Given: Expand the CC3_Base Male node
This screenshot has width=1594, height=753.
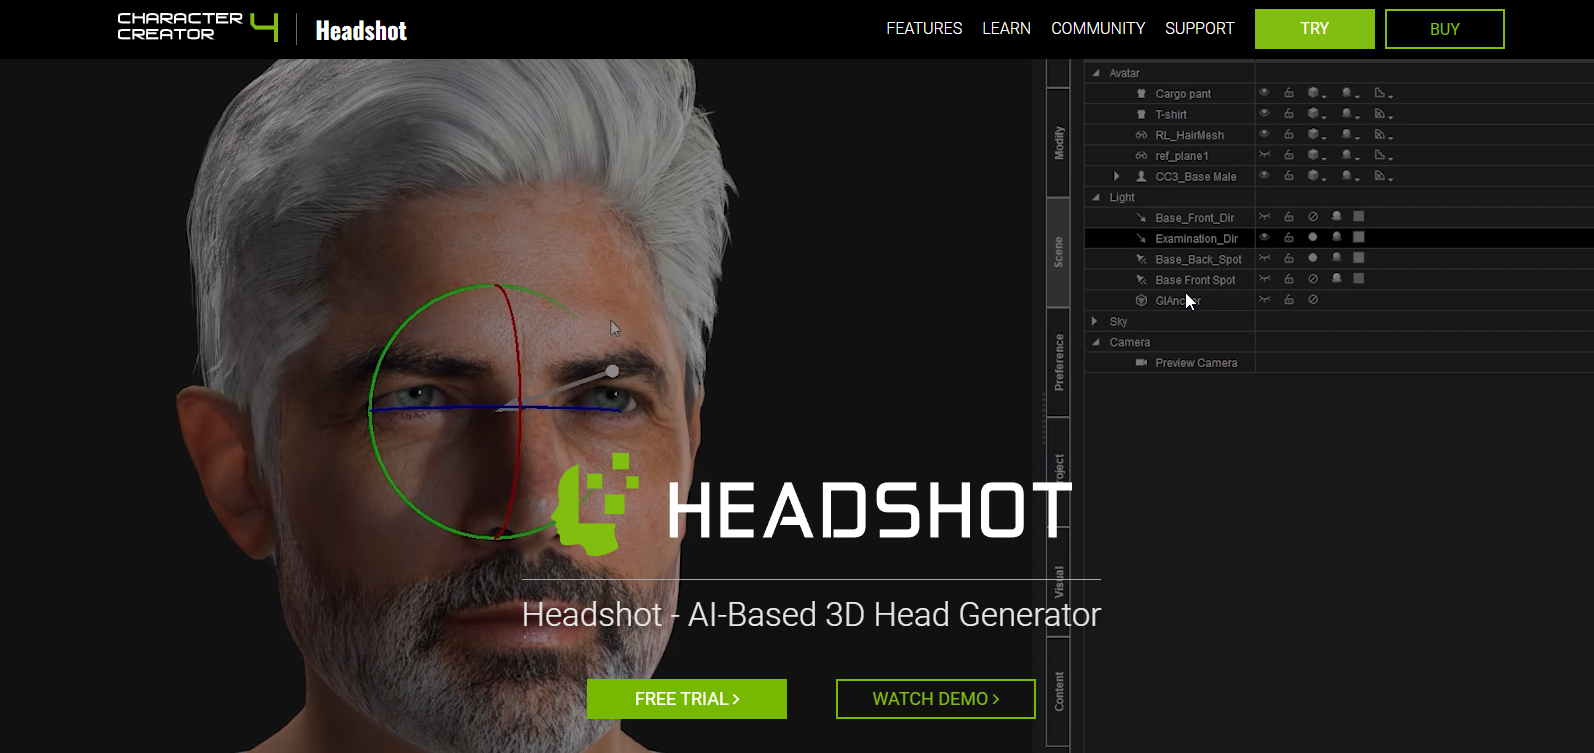Looking at the screenshot, I should point(1117,176).
